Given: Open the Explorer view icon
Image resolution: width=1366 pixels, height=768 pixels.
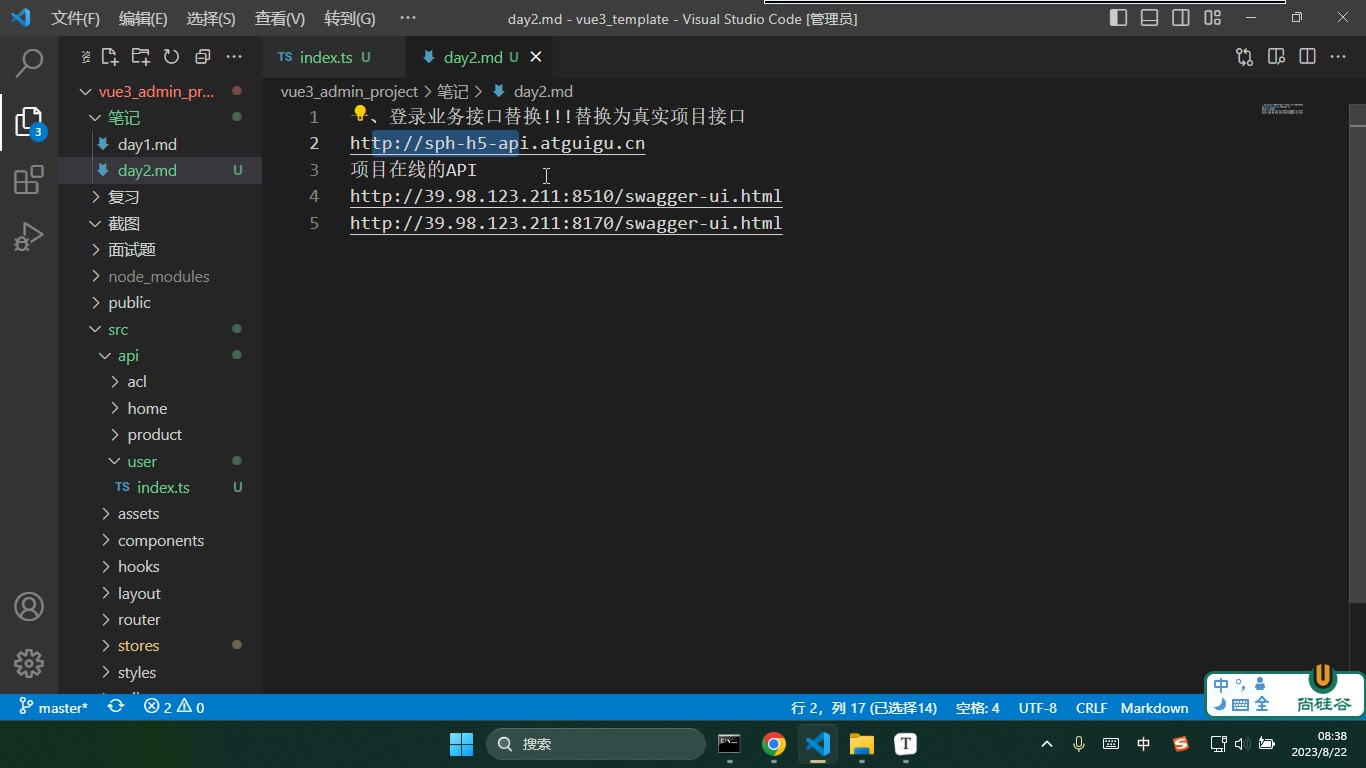Looking at the screenshot, I should coord(29,122).
